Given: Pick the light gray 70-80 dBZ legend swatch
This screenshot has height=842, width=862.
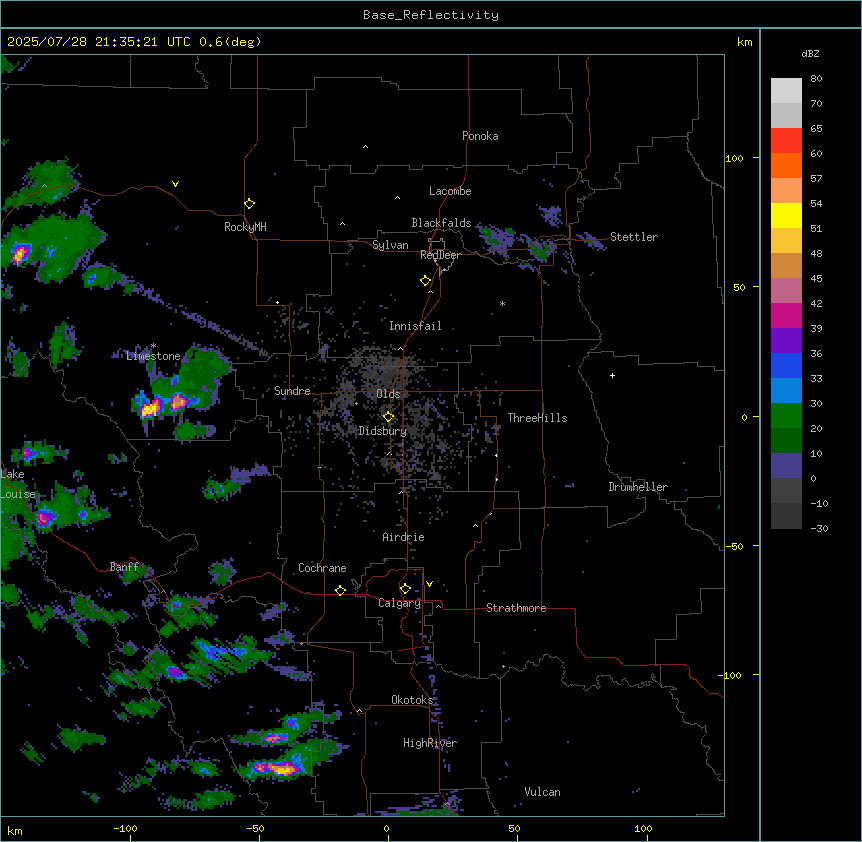Looking at the screenshot, I should point(786,91).
